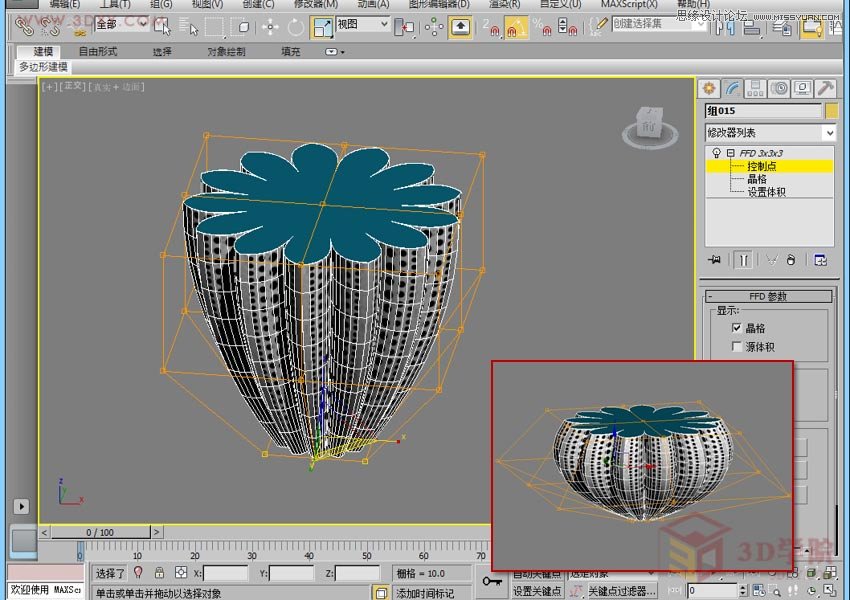The image size is (850, 600).
Task: Click the Pin Stack icon
Action: point(714,260)
